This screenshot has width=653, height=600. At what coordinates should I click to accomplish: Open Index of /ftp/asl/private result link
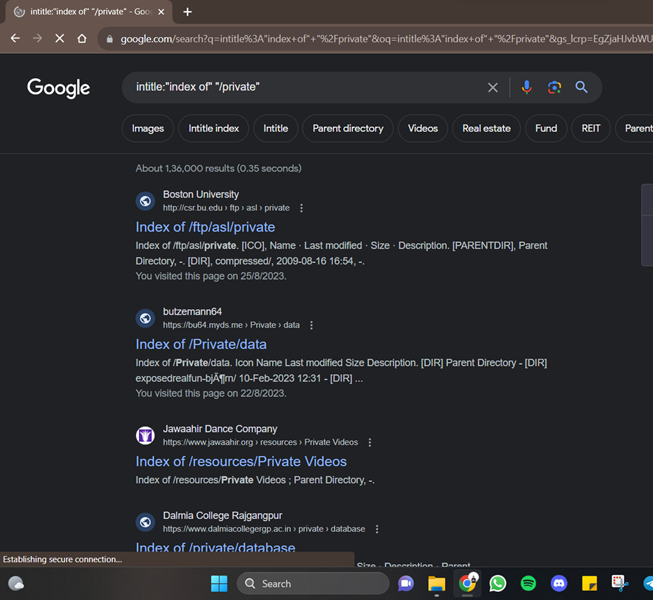click(x=205, y=227)
